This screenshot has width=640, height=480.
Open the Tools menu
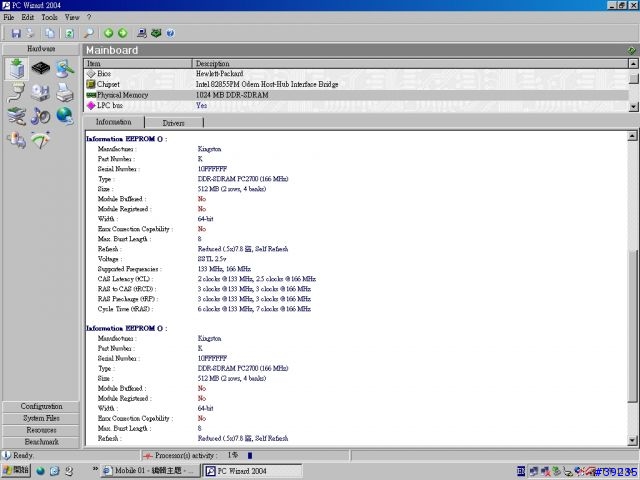(x=49, y=17)
